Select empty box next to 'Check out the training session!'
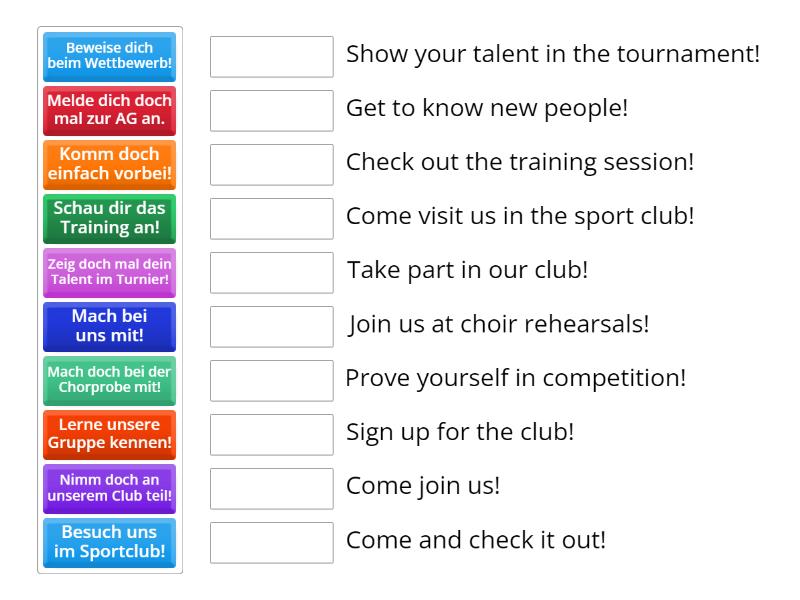 pyautogui.click(x=272, y=165)
